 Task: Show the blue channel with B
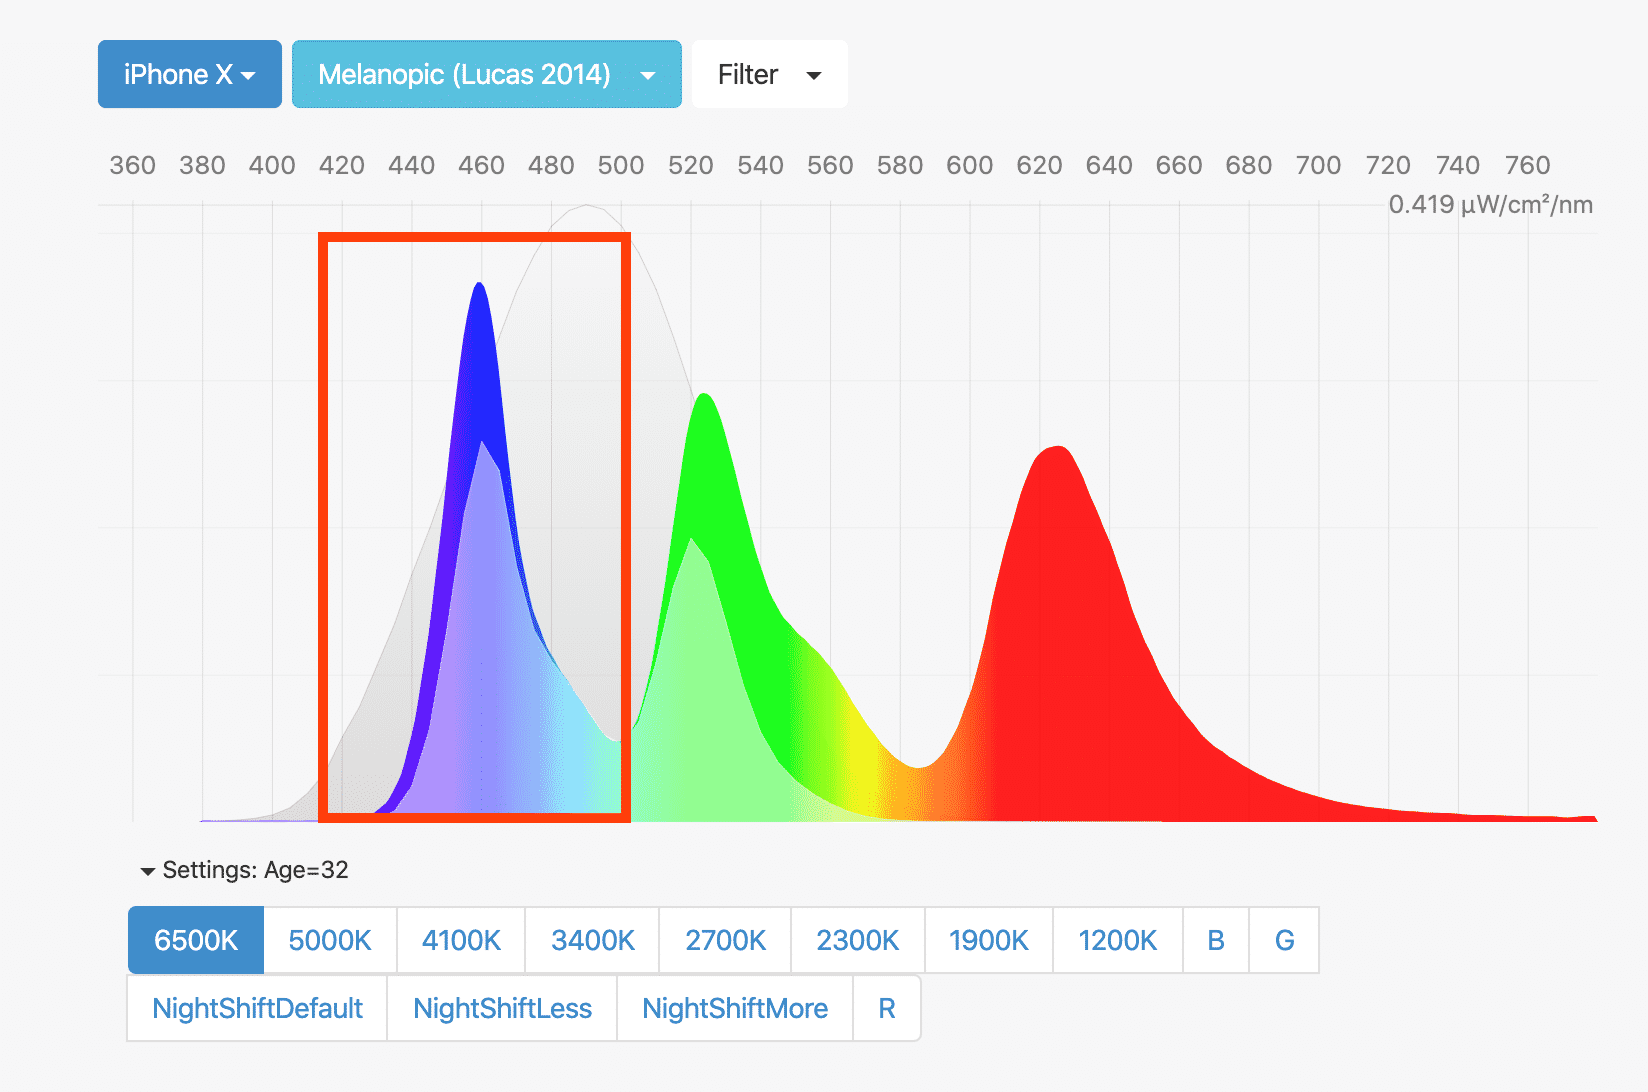coord(1216,940)
